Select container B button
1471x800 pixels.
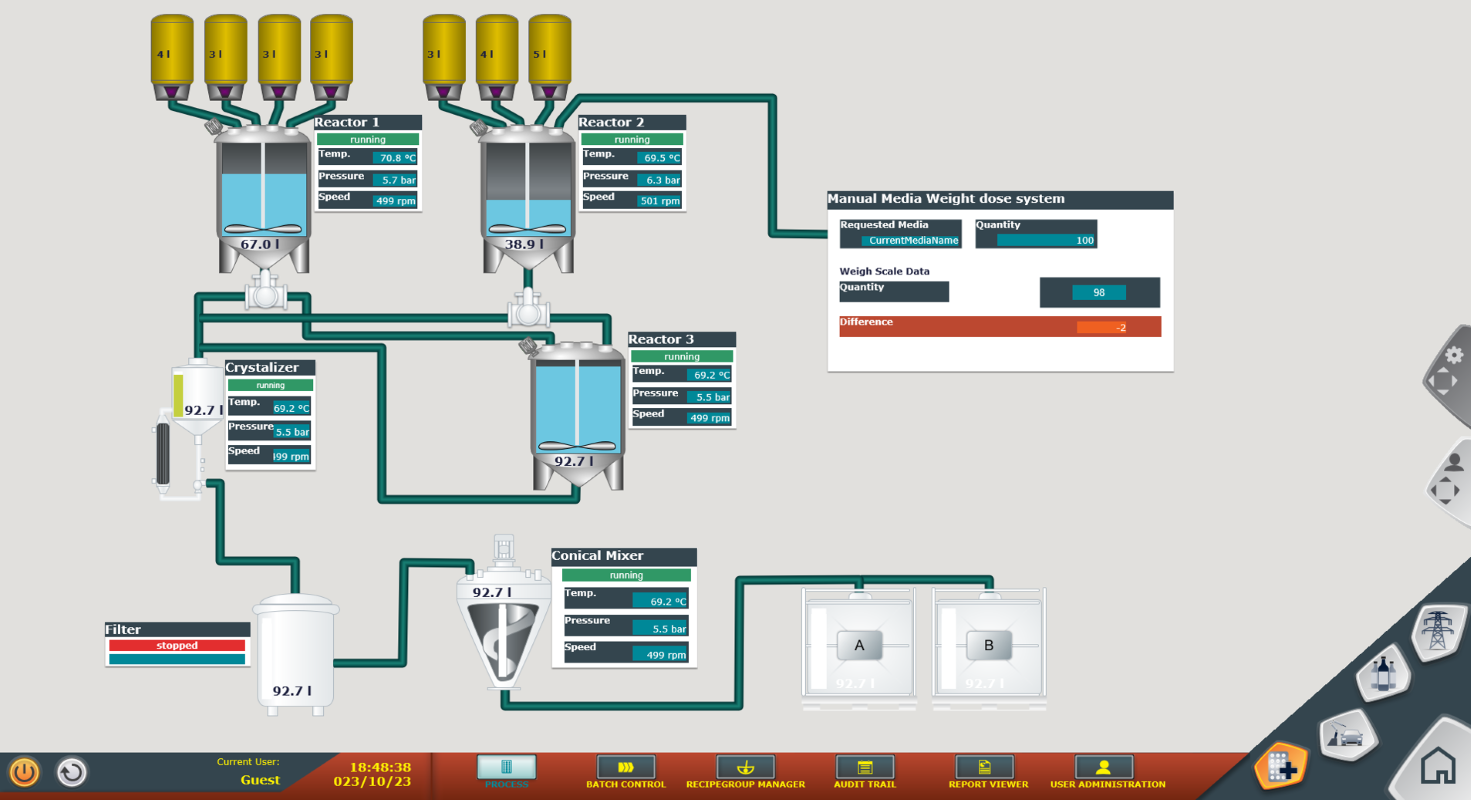pyautogui.click(x=989, y=646)
